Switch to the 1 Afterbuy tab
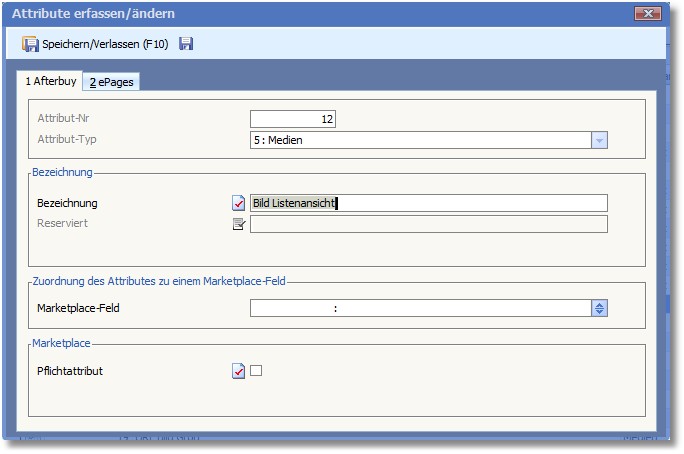Image resolution: width=684 pixels, height=454 pixels. [x=51, y=82]
